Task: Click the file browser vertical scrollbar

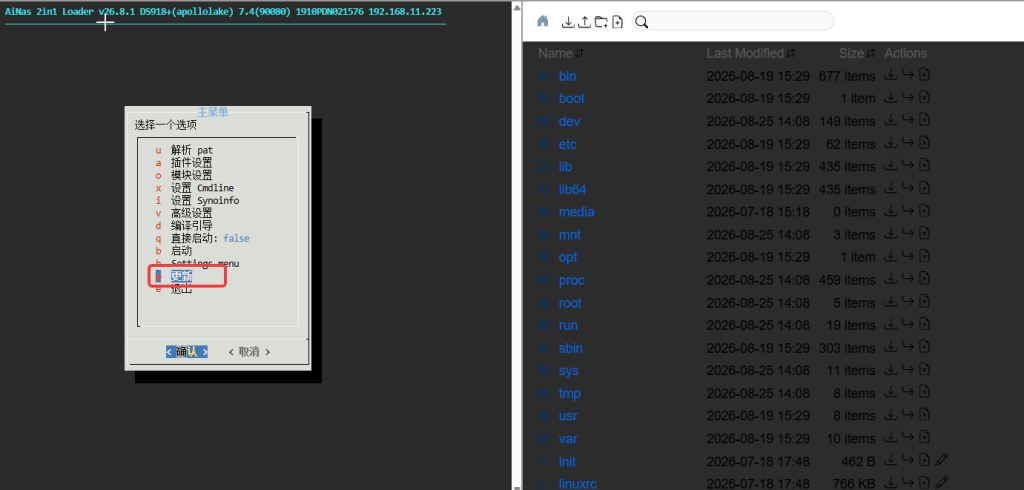Action: coord(517,245)
